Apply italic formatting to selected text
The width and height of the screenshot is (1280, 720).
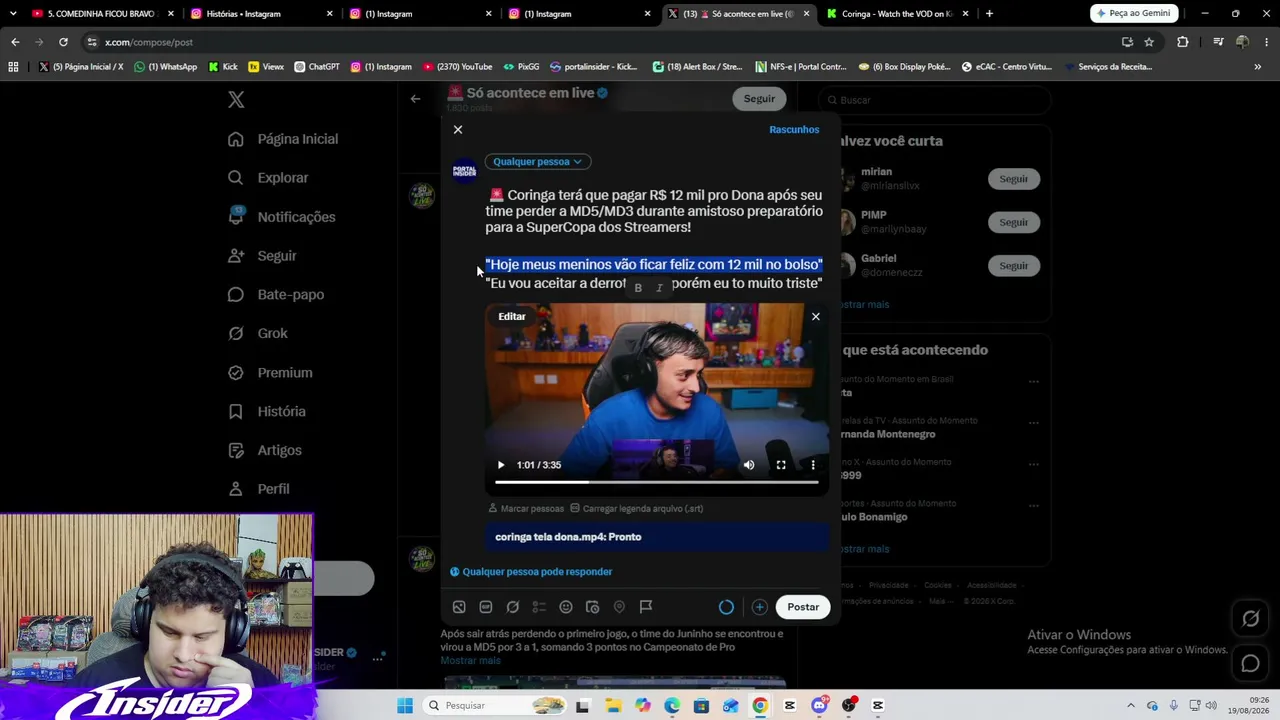click(659, 288)
